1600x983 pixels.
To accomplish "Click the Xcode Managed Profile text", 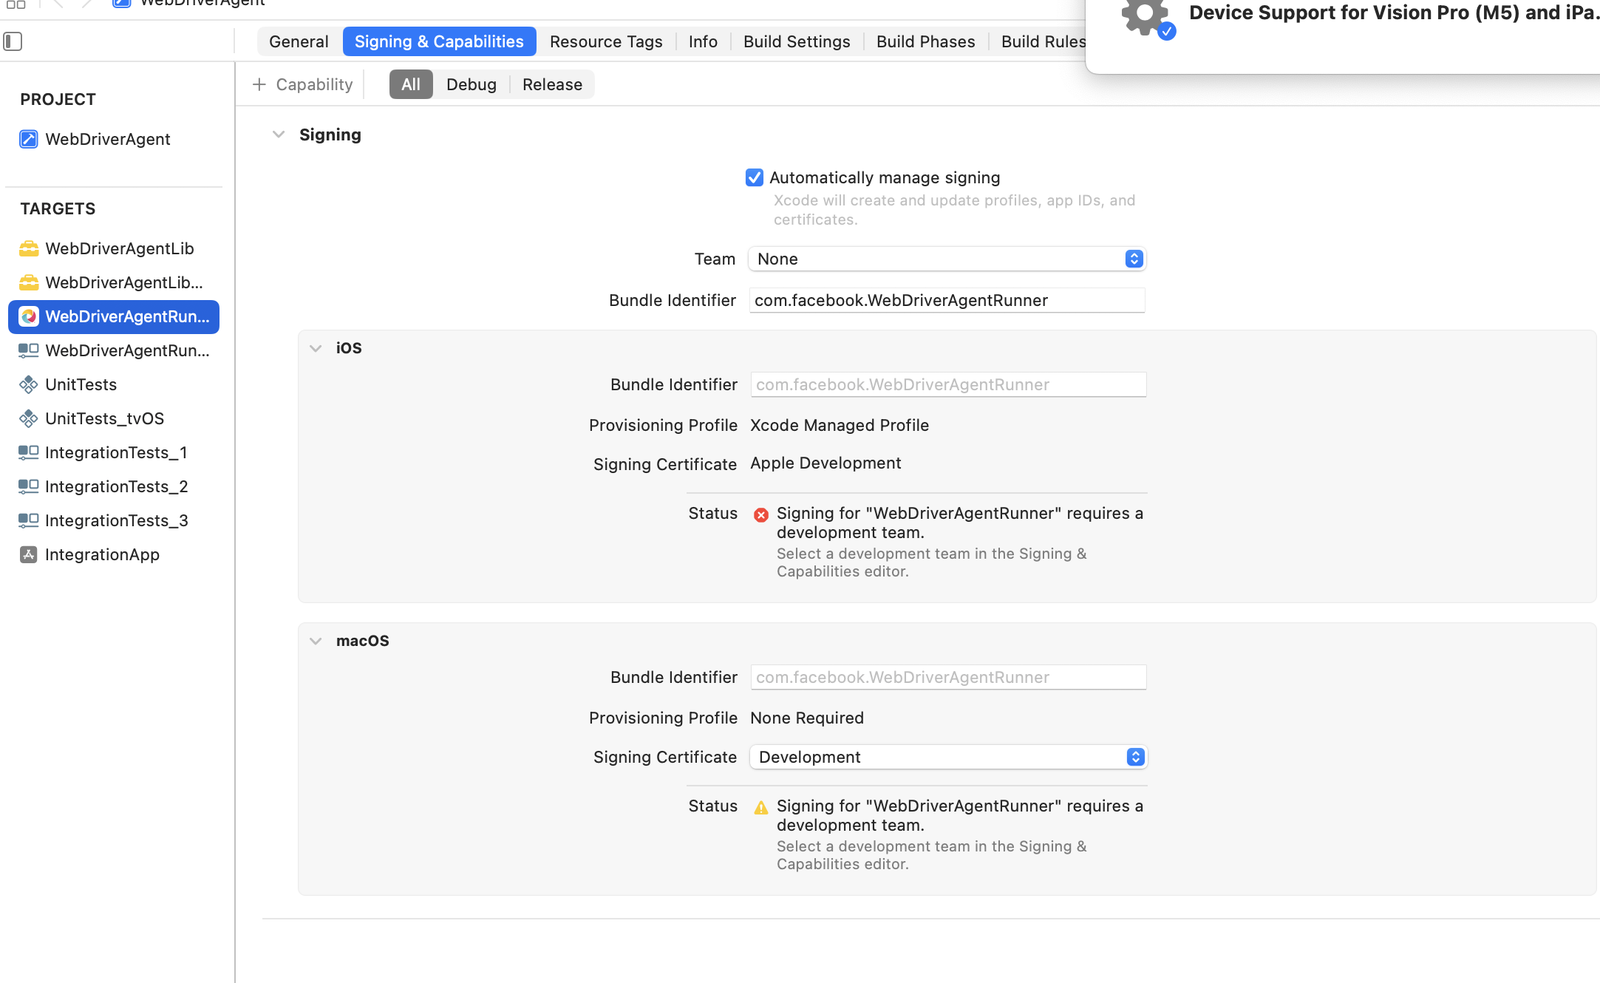I will coord(839,425).
